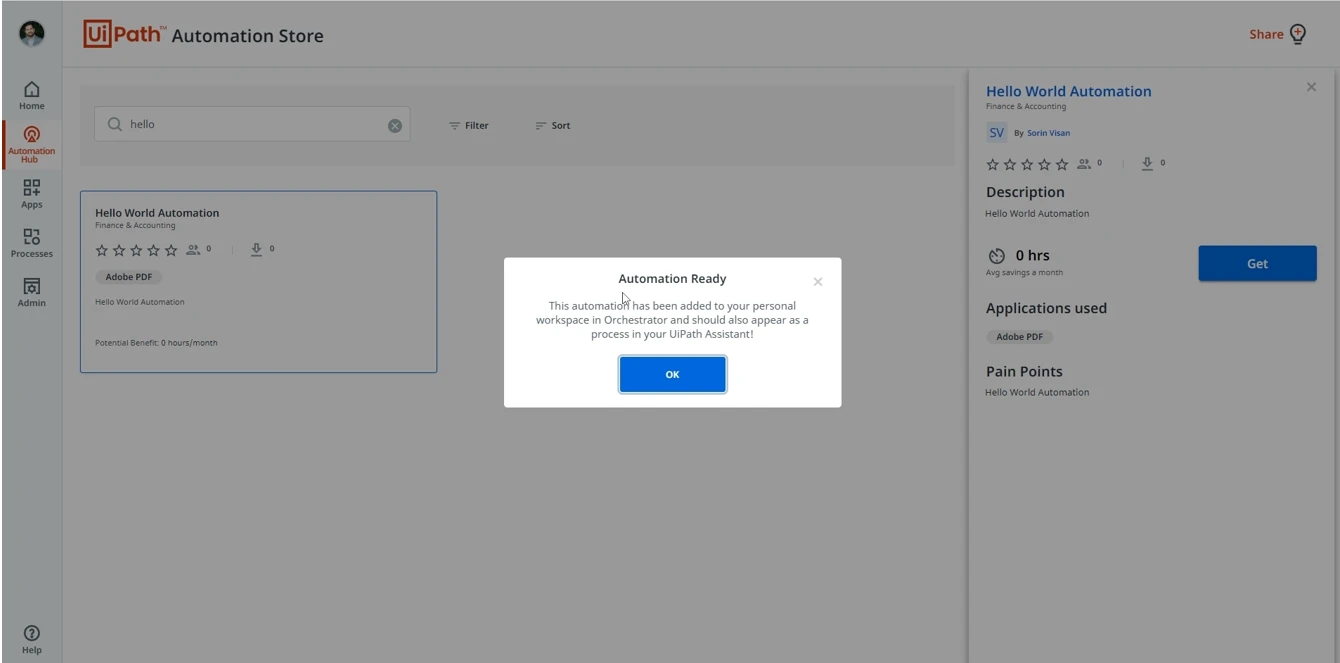Close the Automation Ready dialog
Viewport: 1340px width, 663px height.
[818, 282]
